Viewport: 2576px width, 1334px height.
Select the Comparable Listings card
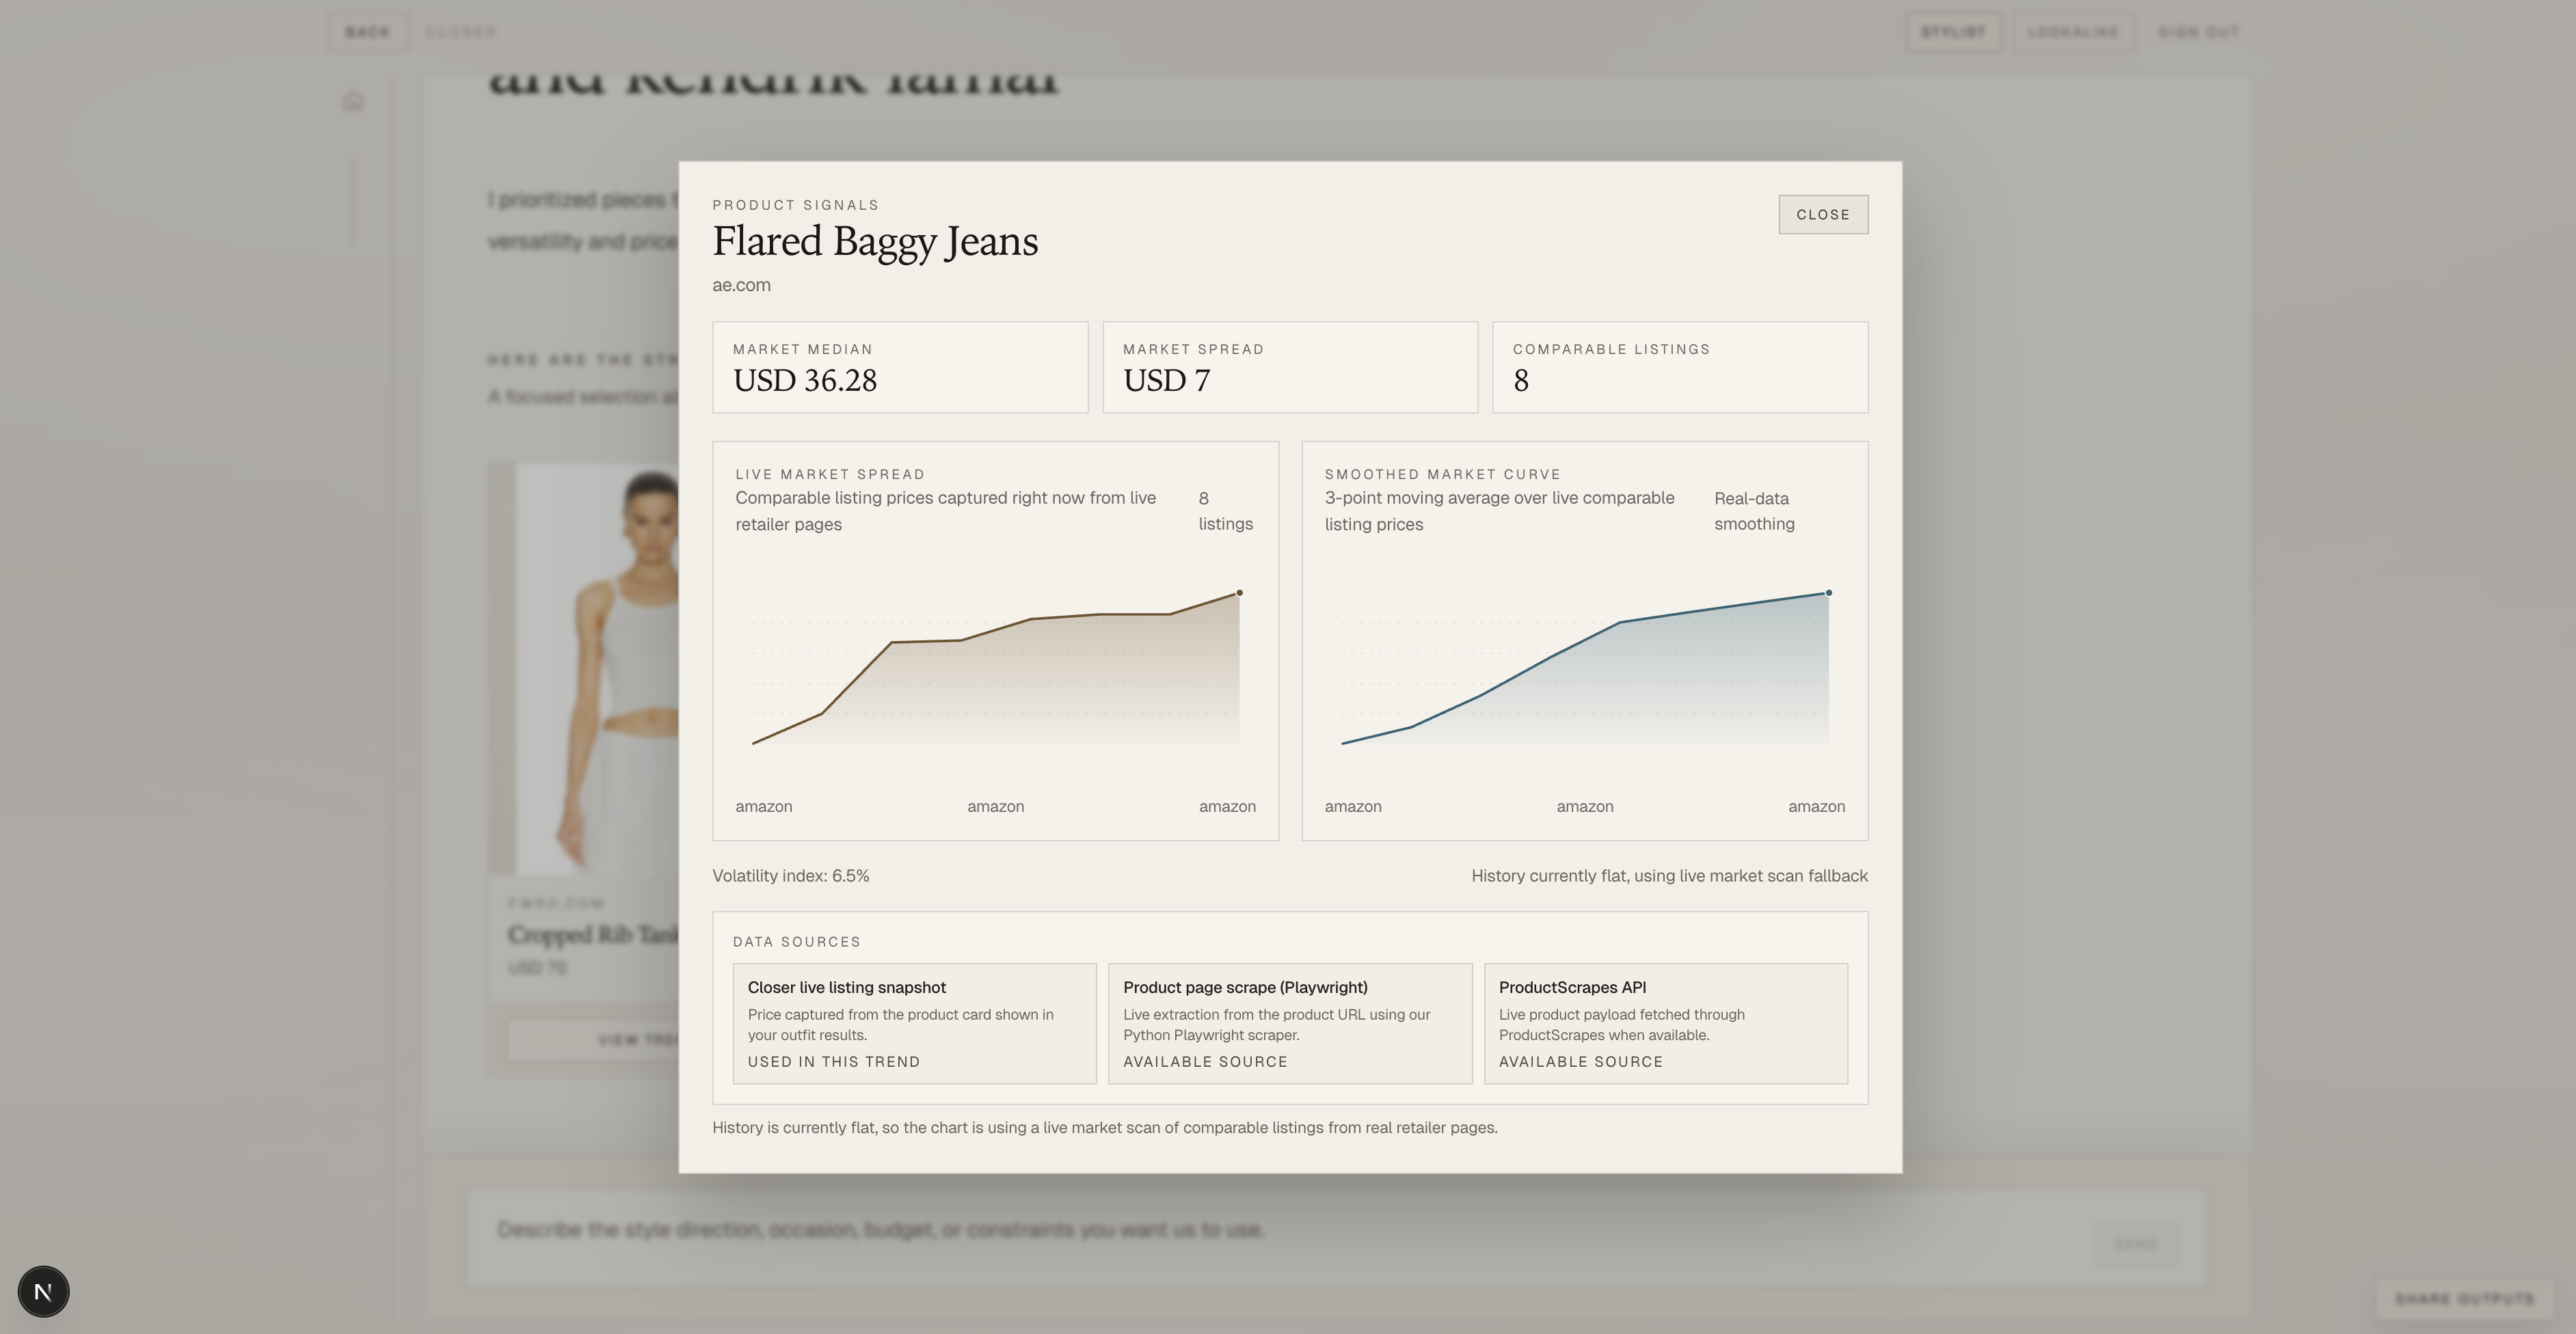pos(1679,367)
